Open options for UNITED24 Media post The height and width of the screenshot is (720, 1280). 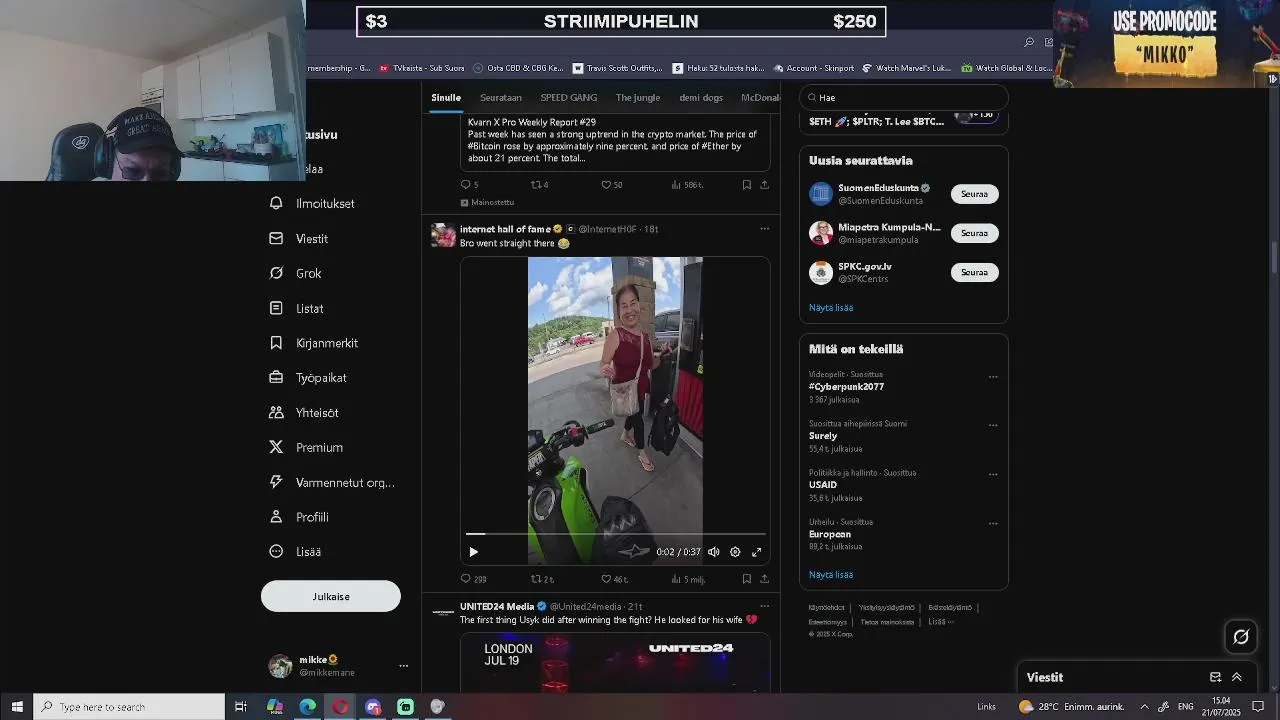(764, 606)
